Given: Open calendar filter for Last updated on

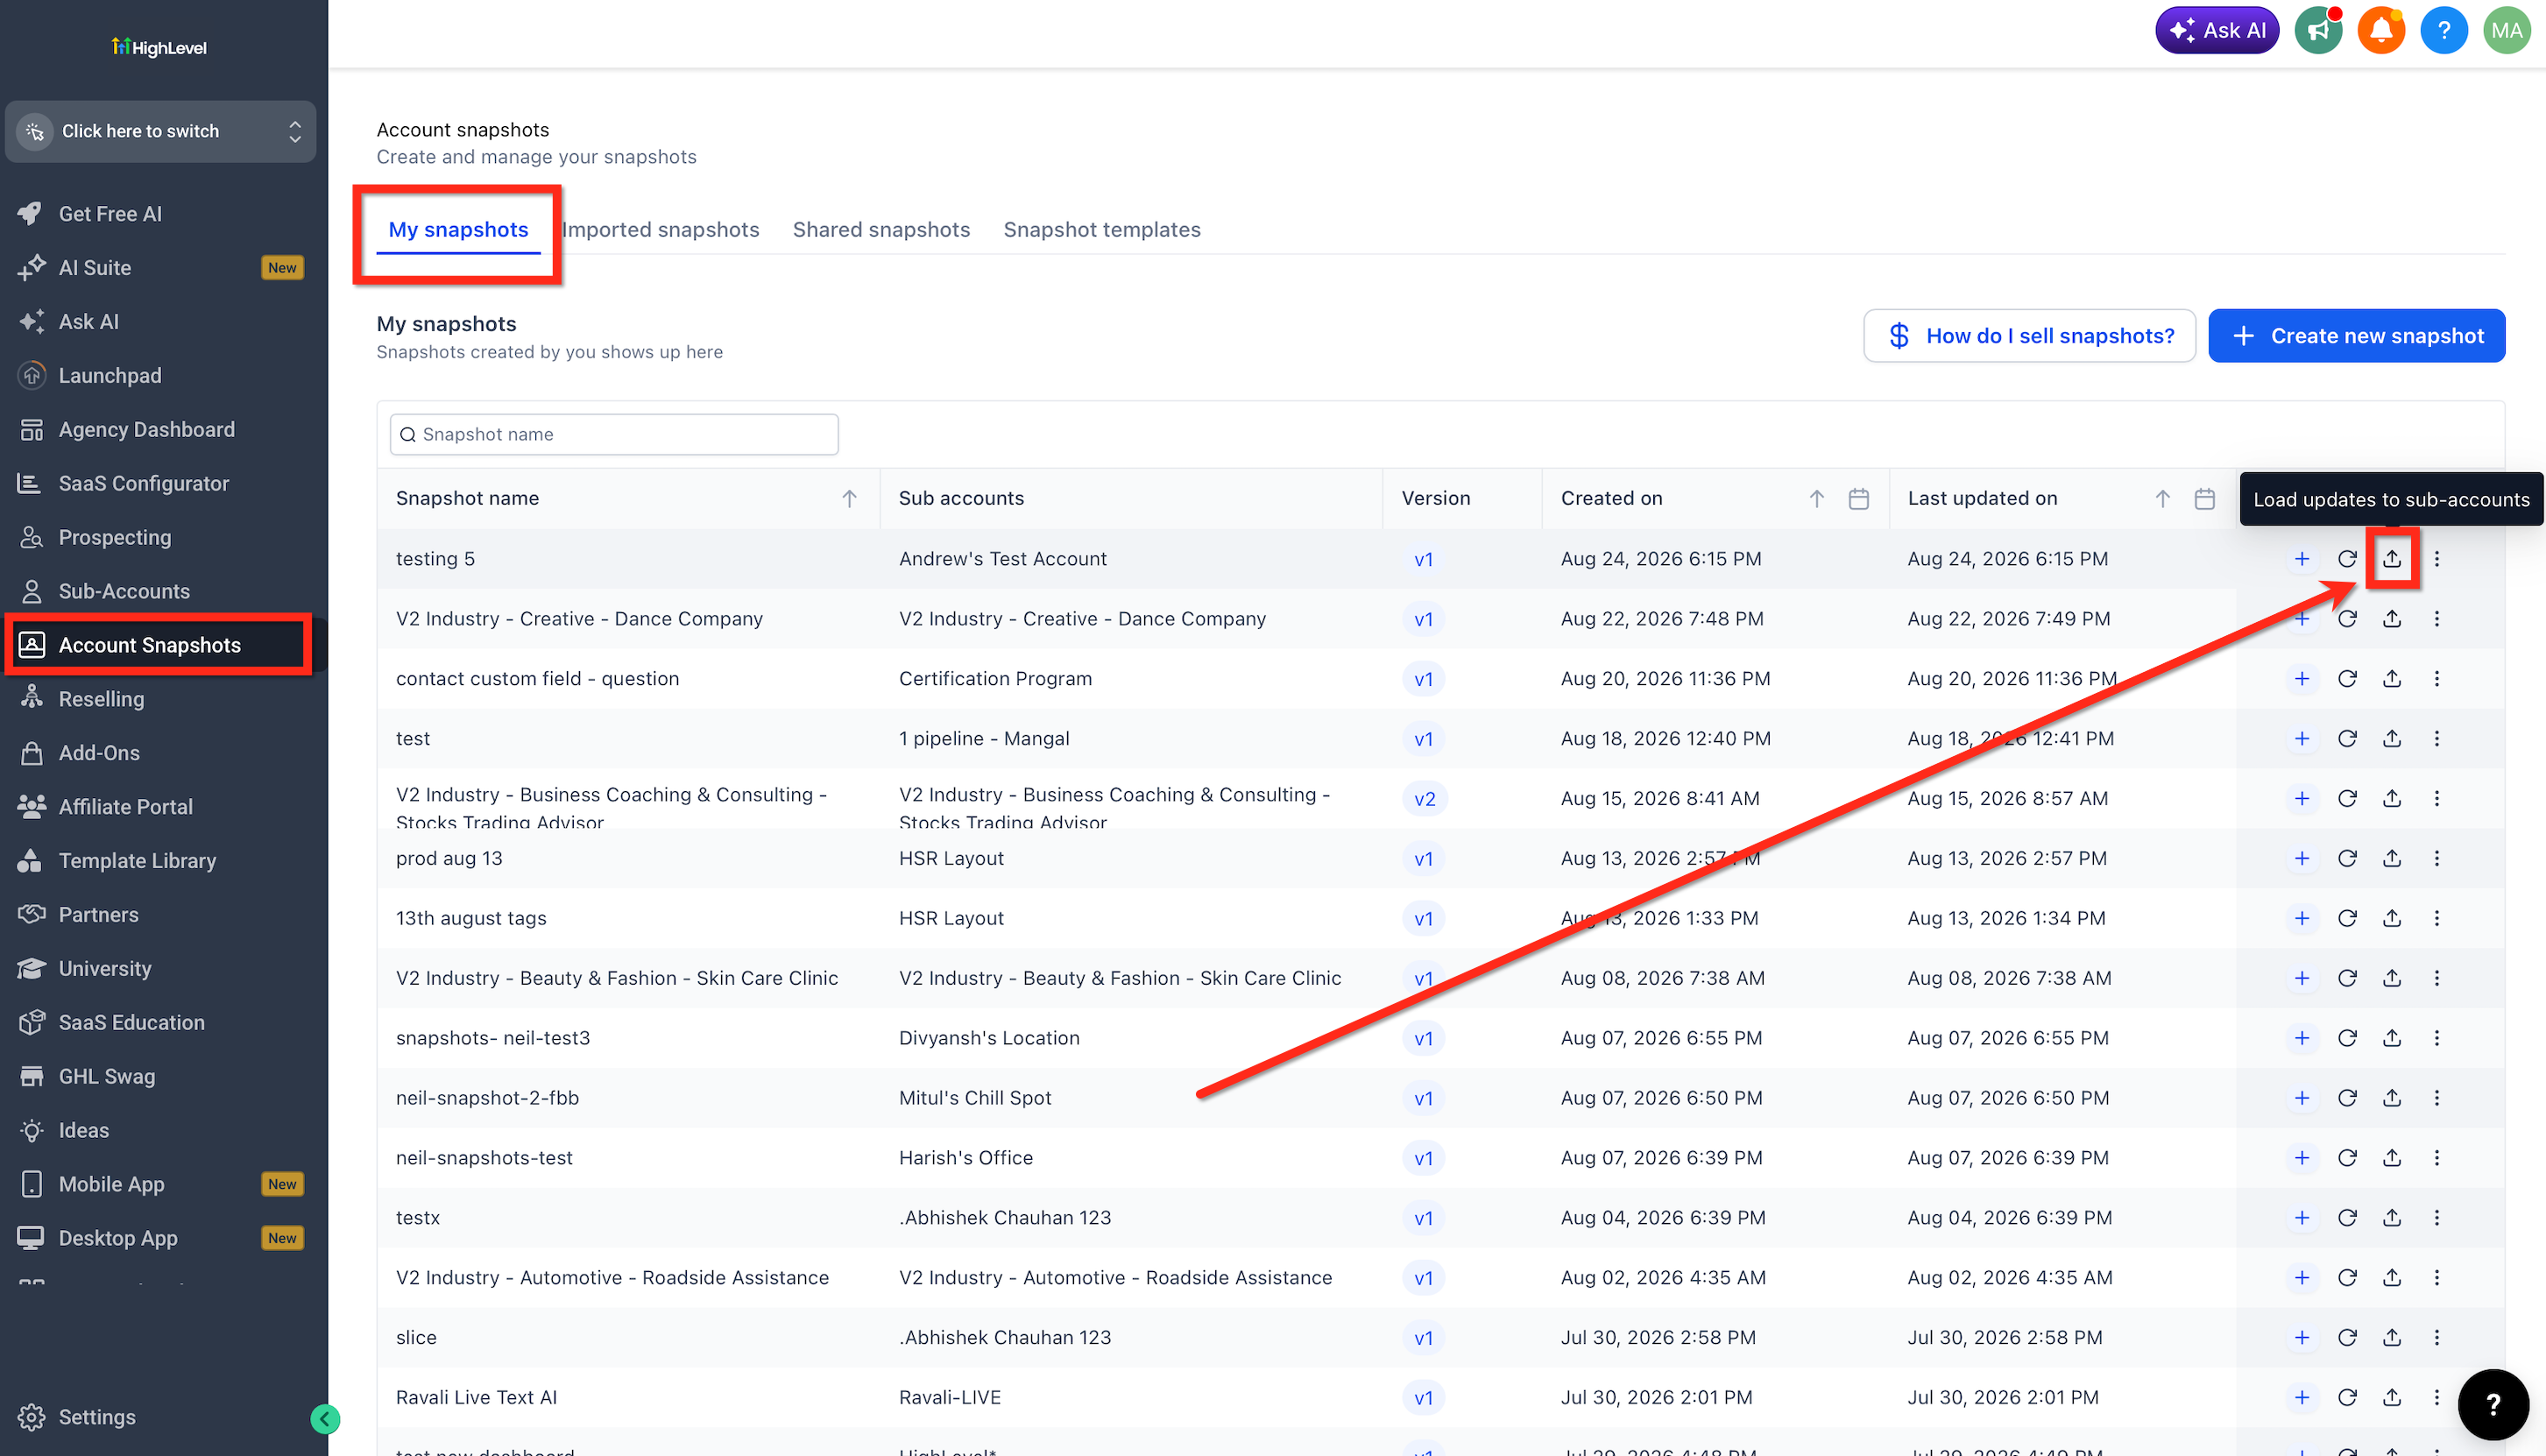Looking at the screenshot, I should coord(2204,499).
